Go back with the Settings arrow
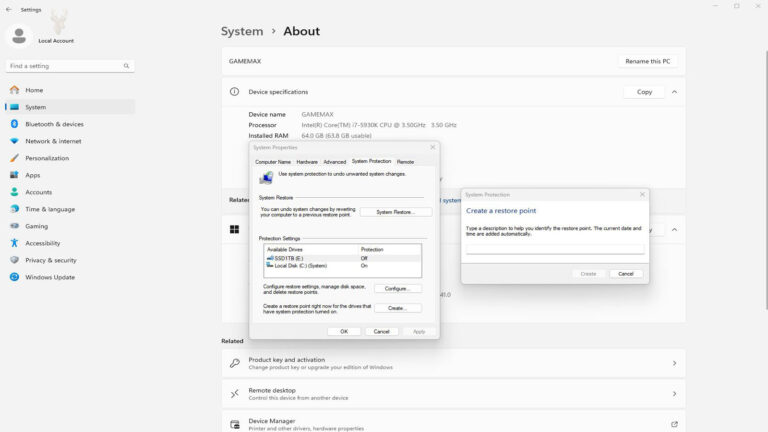 pos(8,9)
